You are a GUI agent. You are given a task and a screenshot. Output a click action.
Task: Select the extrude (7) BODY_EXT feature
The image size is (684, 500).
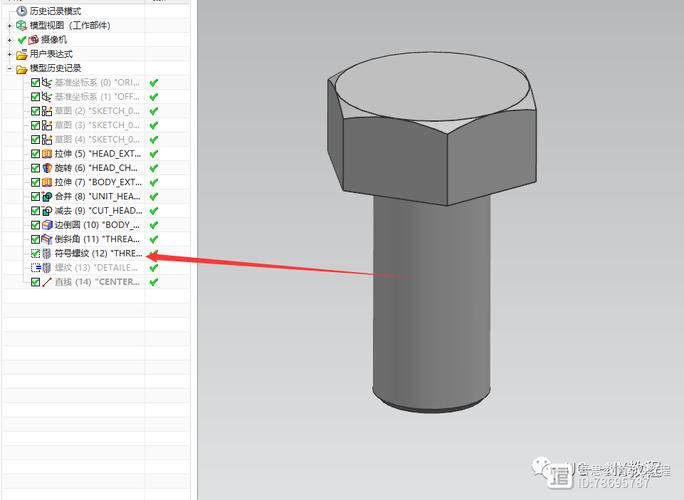pos(98,182)
